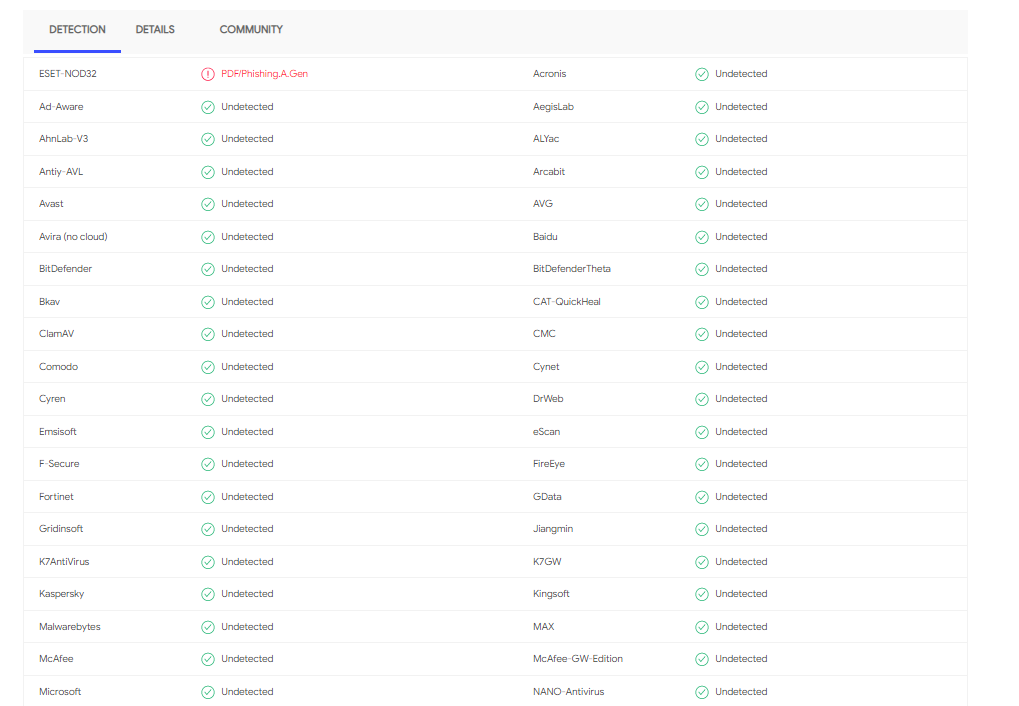Select the Kaspersky engine name

62,594
